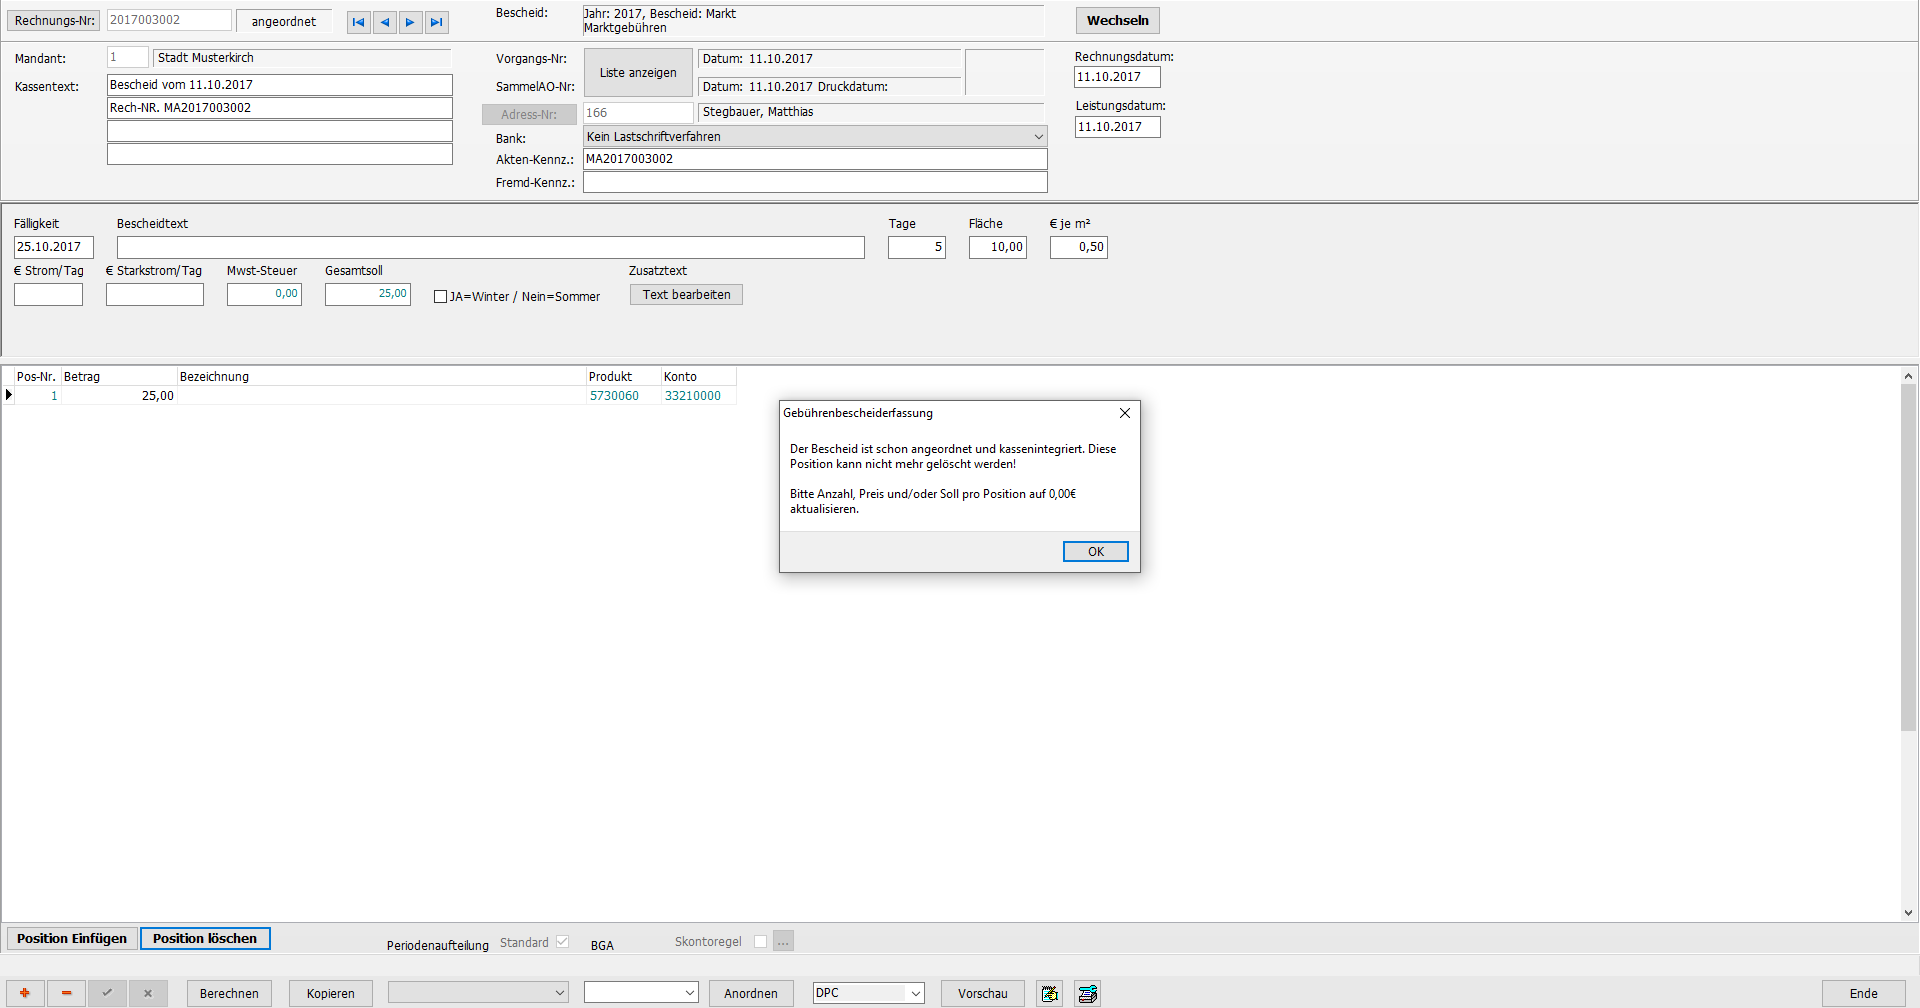
Task: Click the Rechnungsdatum field 11.10.2017
Action: [1117, 77]
